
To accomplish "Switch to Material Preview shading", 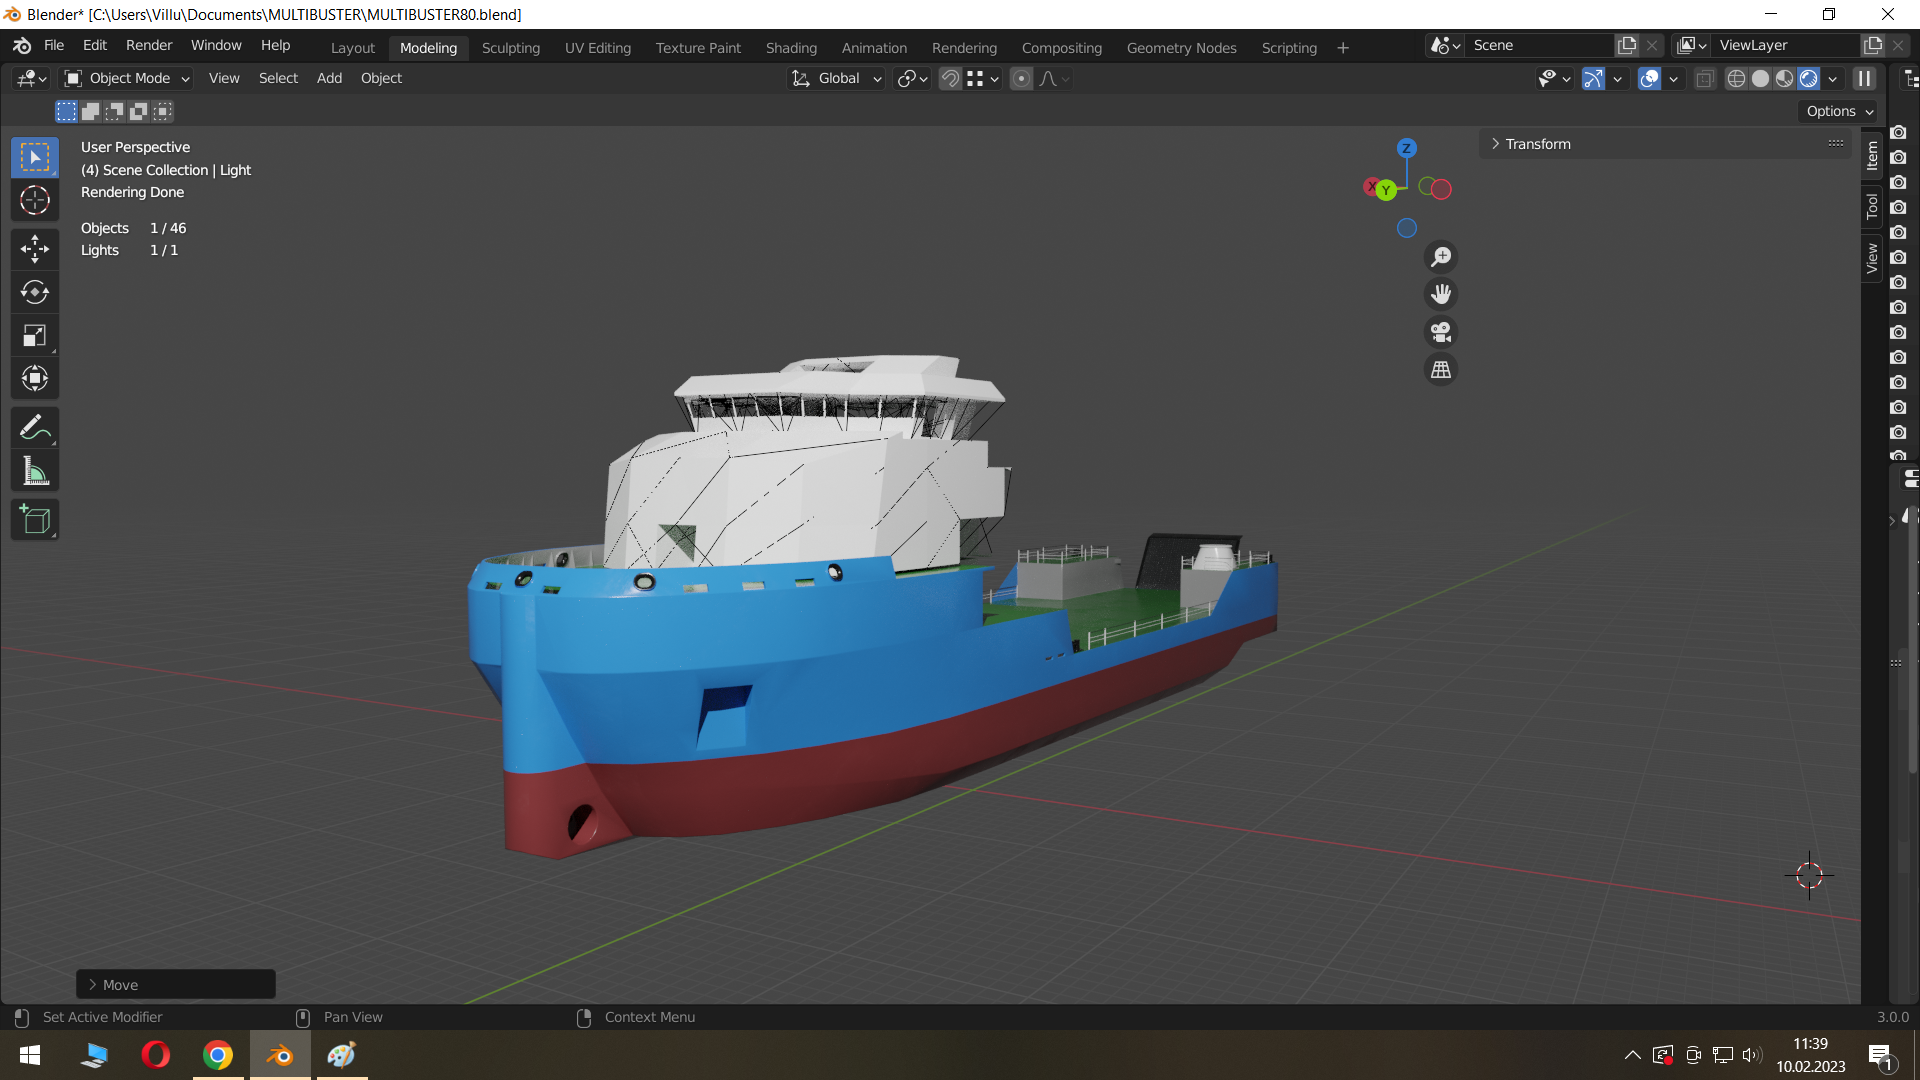I will pos(1785,78).
